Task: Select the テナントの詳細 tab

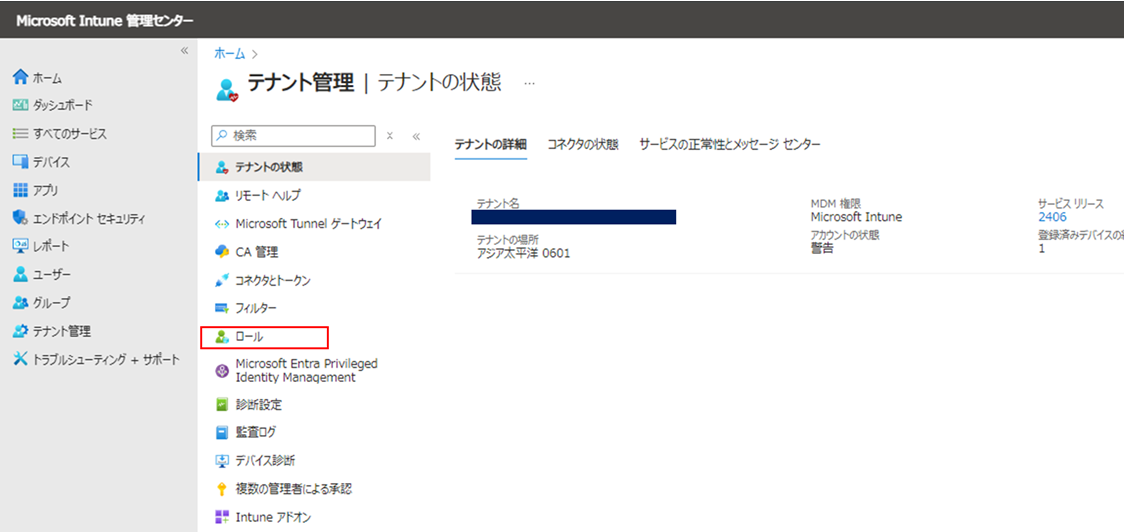Action: pos(491,144)
